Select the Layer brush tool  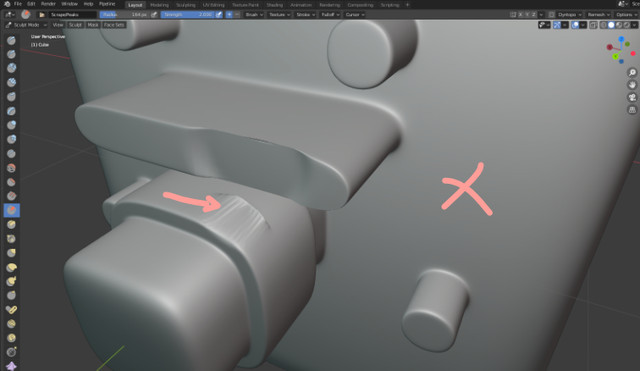(11, 111)
